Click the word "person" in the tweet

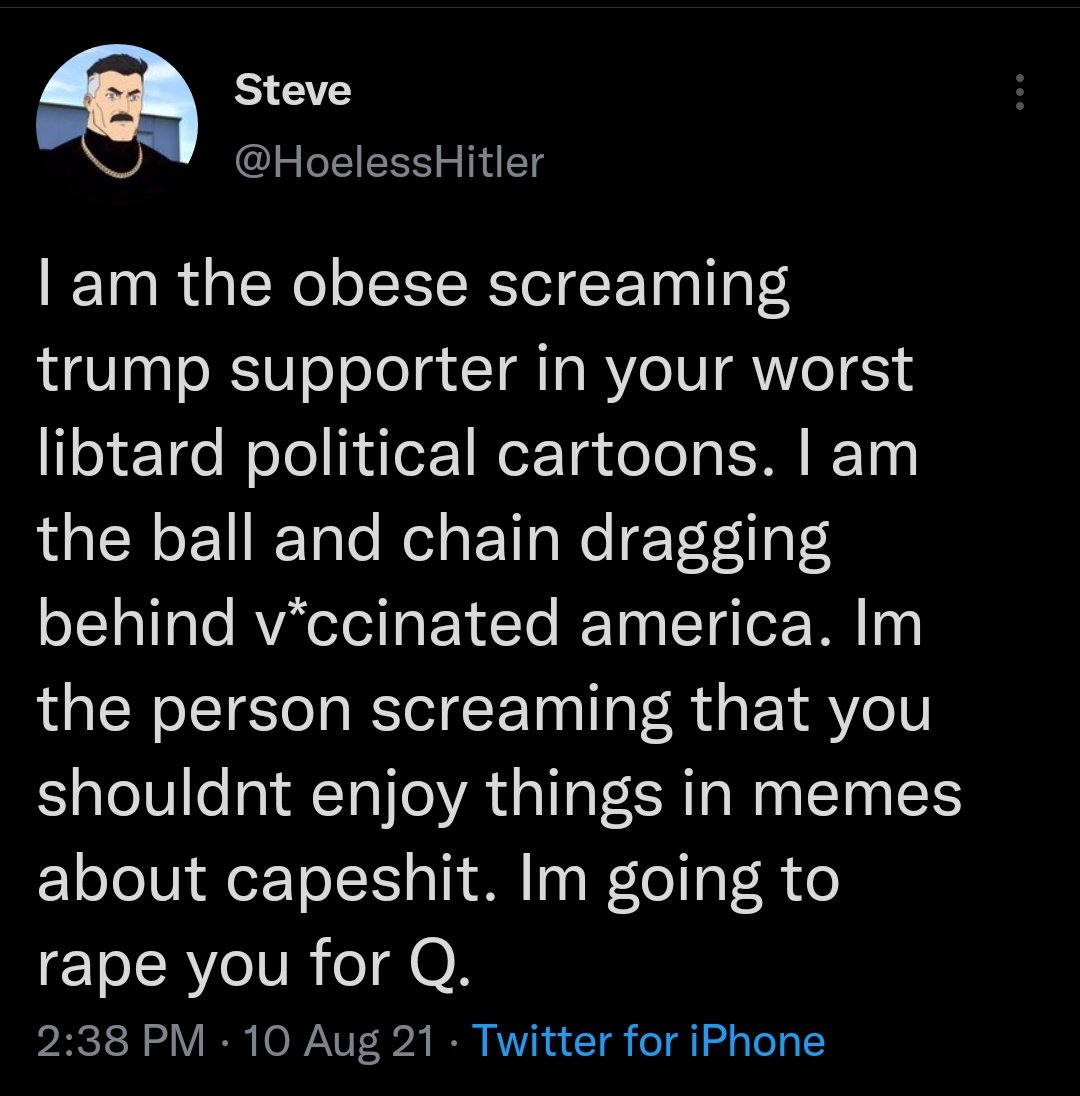pos(252,711)
